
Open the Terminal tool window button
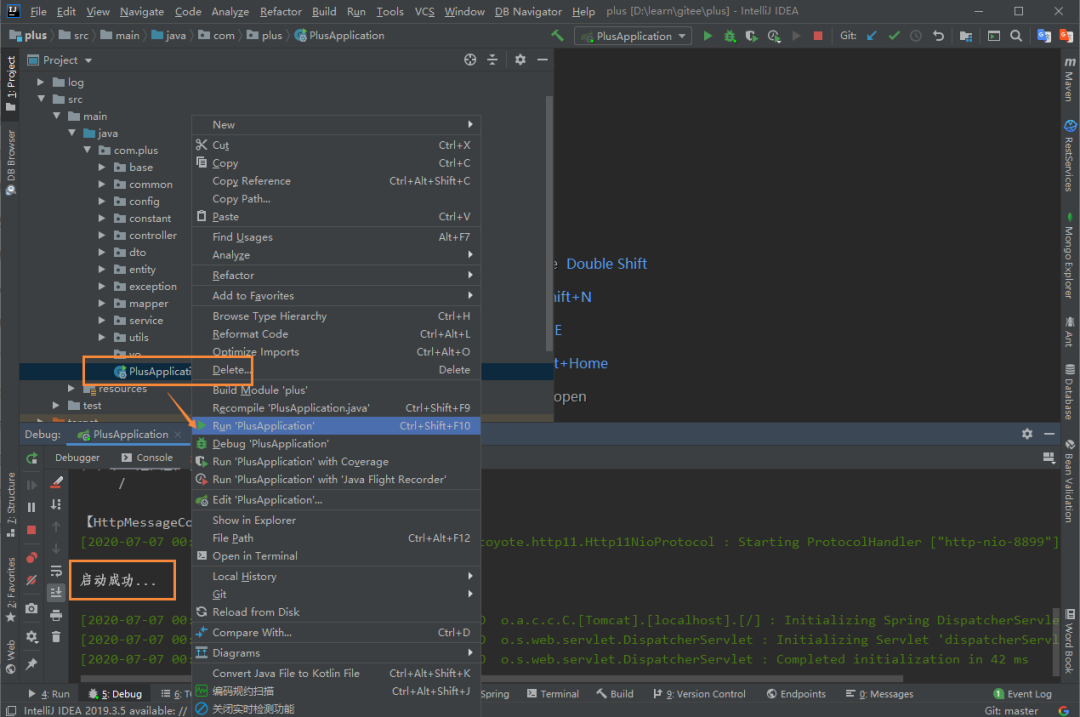tap(553, 694)
